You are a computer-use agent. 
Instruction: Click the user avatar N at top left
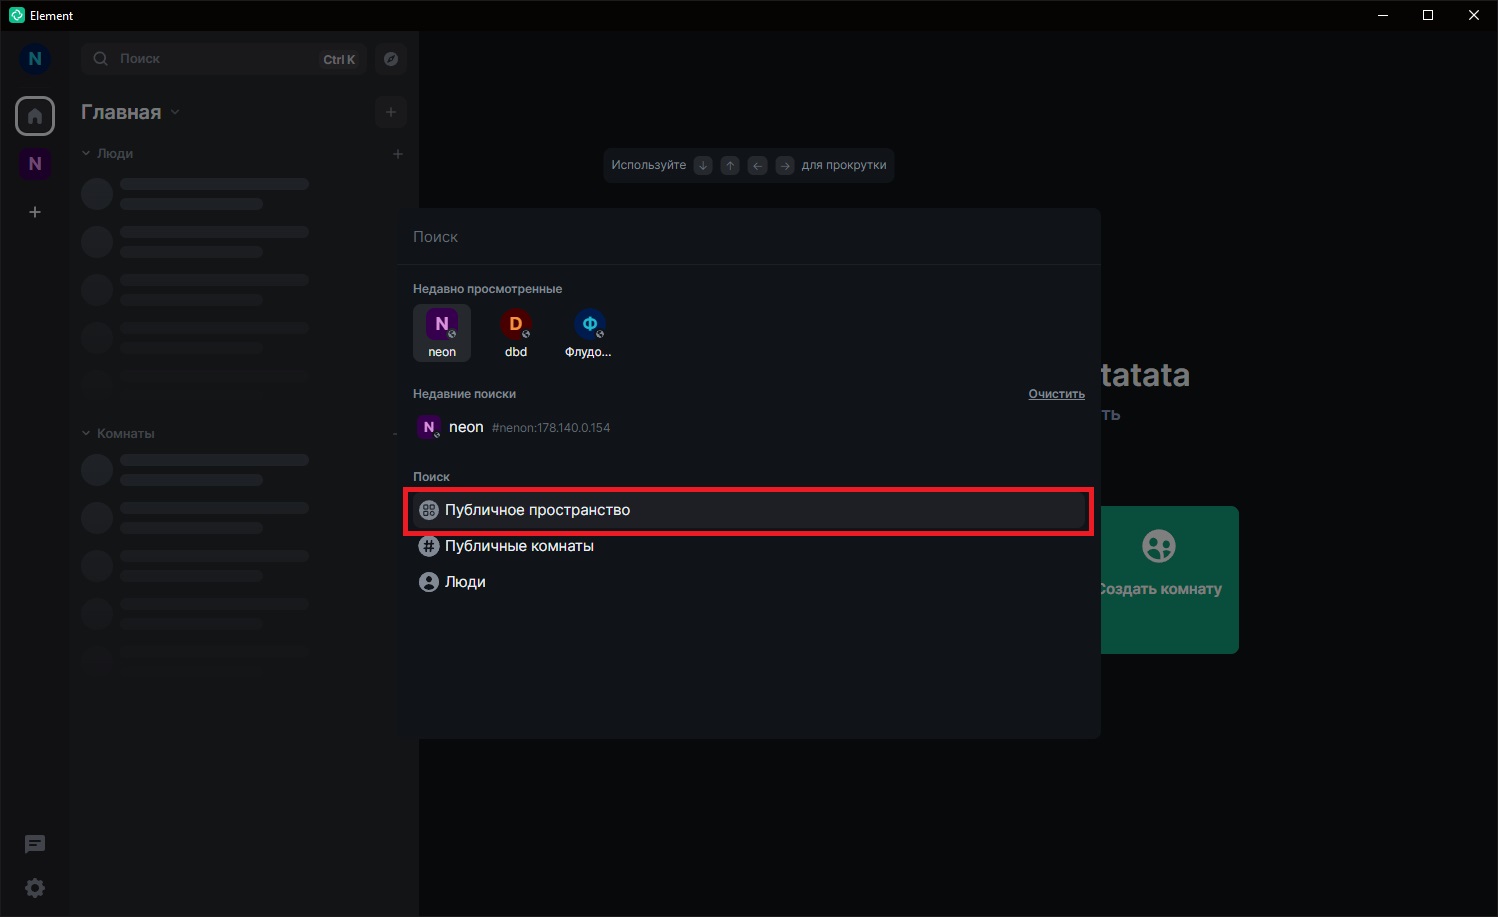click(x=35, y=59)
